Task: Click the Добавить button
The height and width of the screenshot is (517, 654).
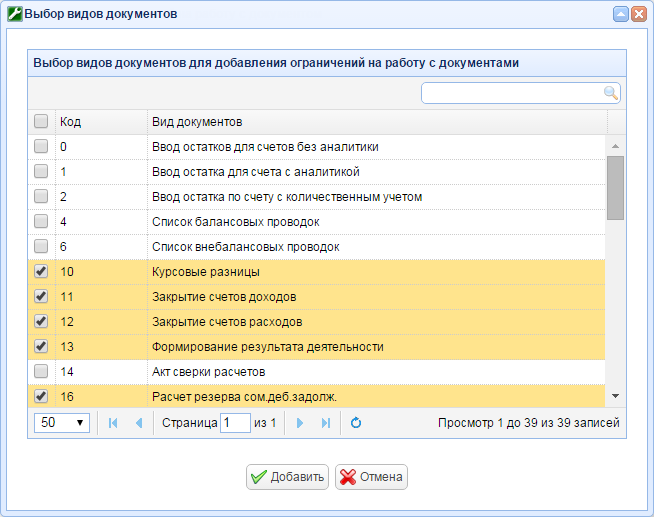Action: tap(287, 477)
